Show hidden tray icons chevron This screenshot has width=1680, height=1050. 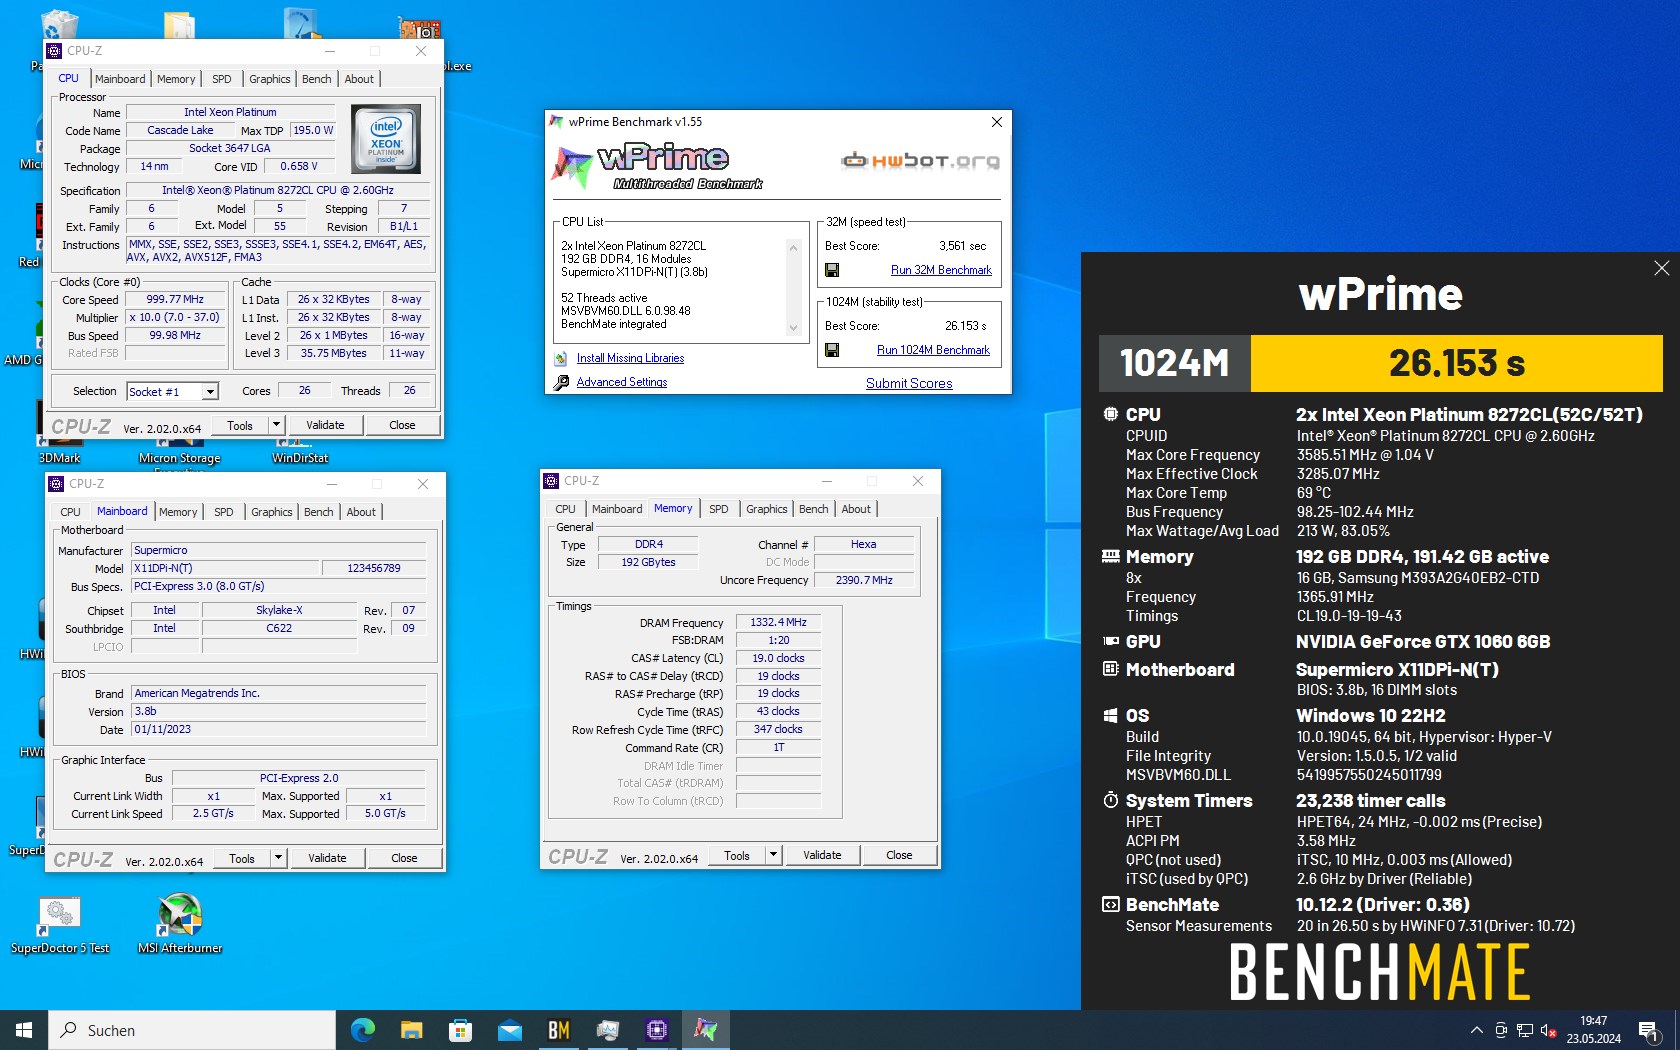tap(1476, 1030)
